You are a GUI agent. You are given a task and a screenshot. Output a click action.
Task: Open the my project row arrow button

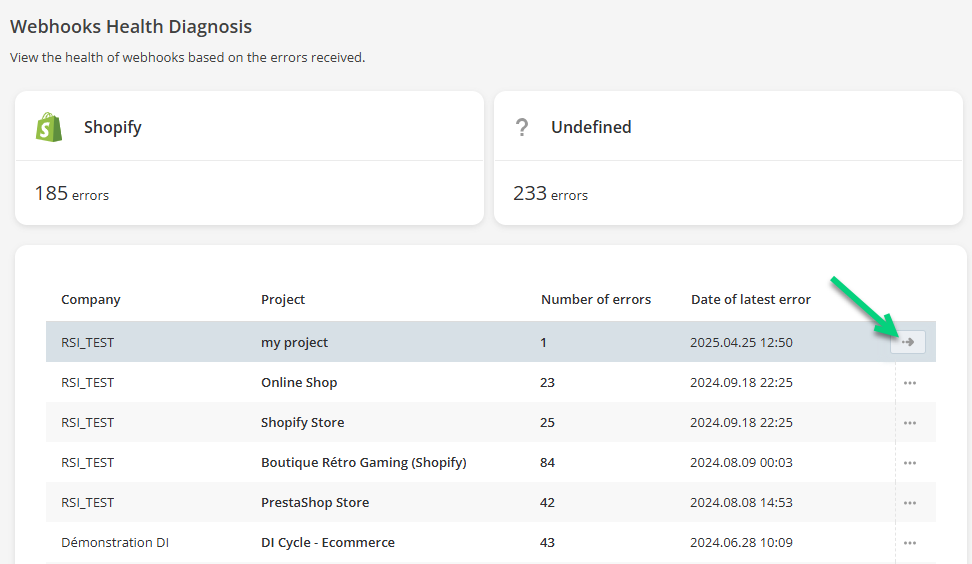click(x=908, y=342)
